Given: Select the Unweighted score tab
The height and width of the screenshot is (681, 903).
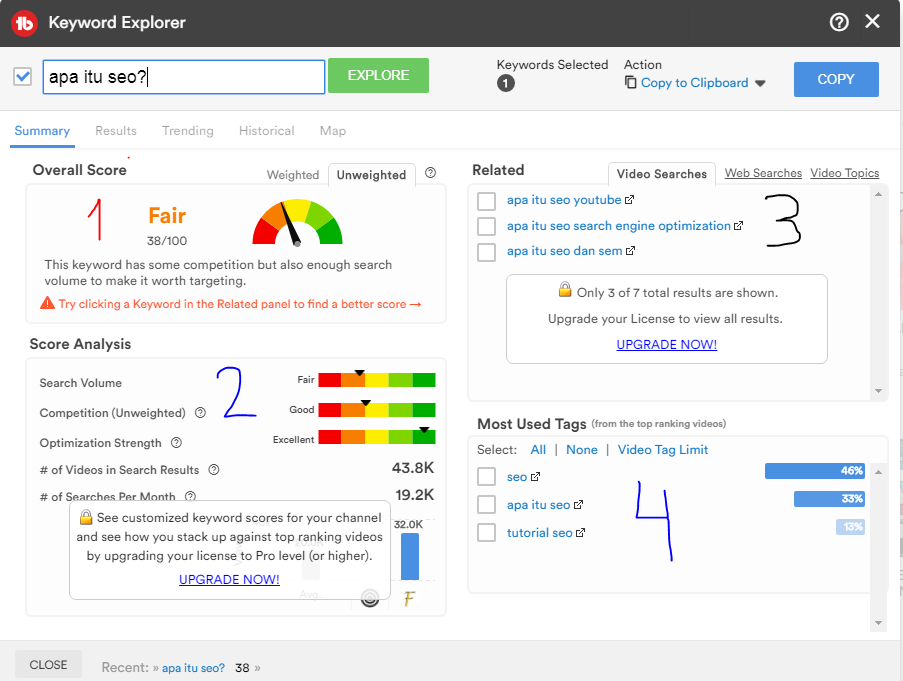Looking at the screenshot, I should click(371, 175).
